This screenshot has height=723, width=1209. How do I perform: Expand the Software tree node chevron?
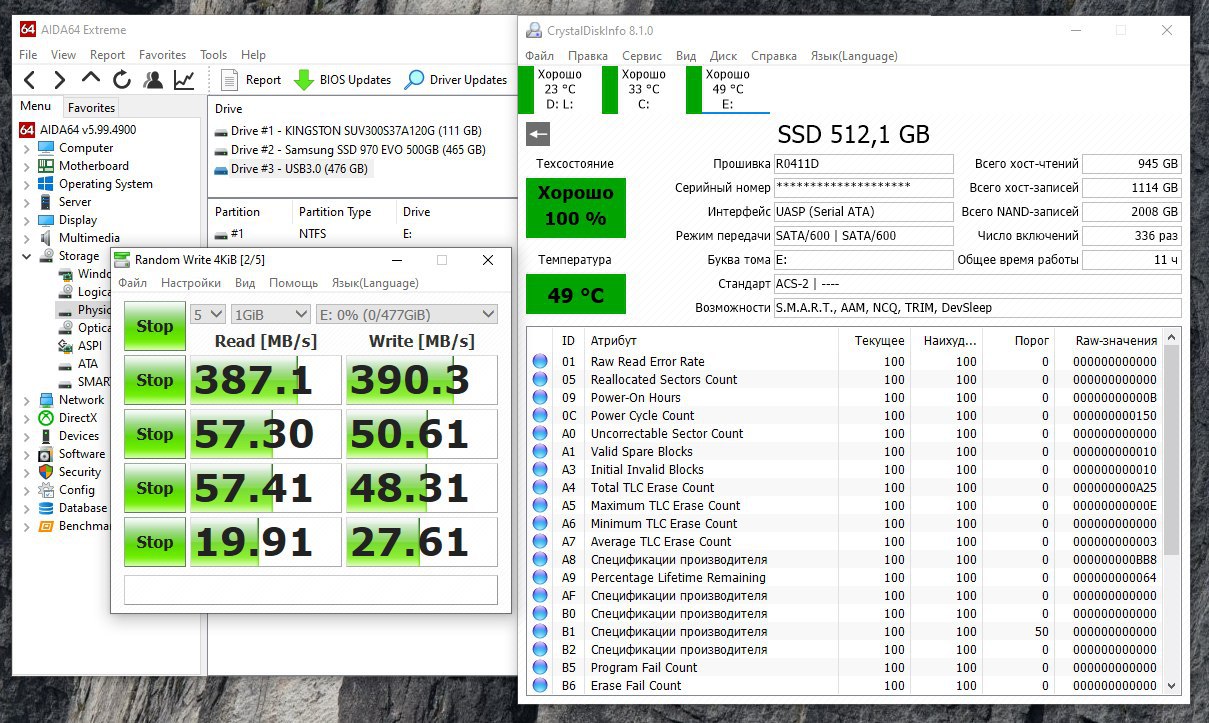[x=26, y=454]
